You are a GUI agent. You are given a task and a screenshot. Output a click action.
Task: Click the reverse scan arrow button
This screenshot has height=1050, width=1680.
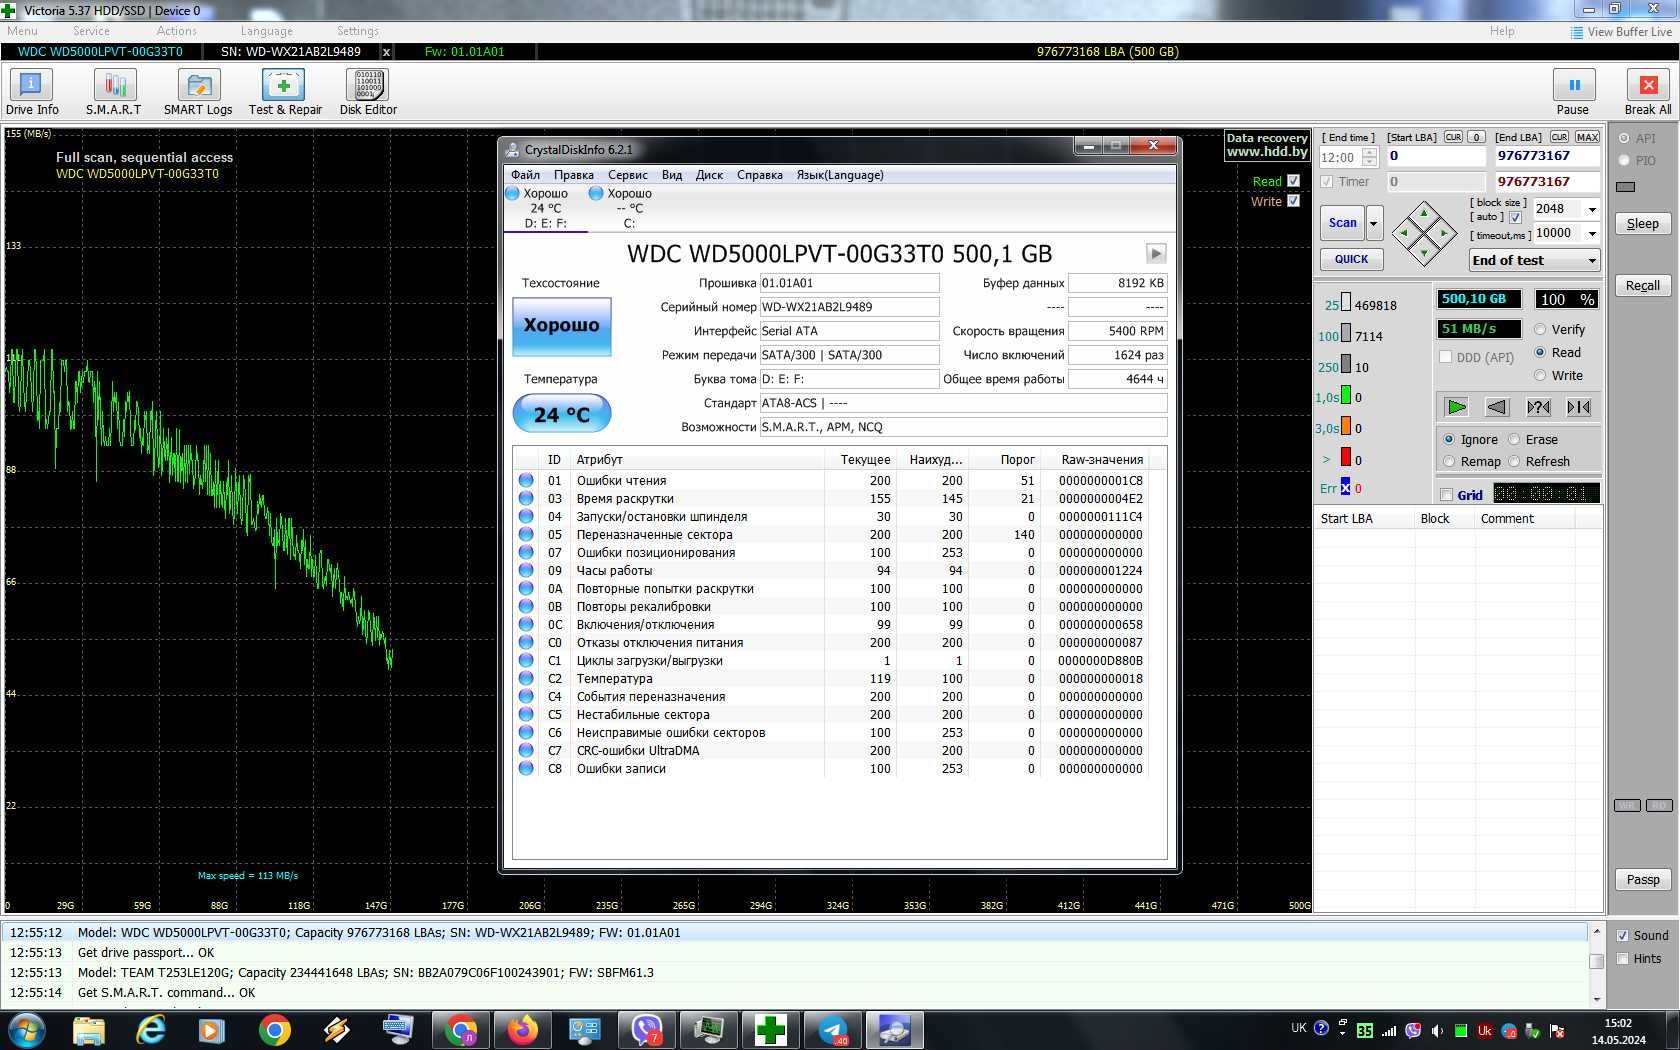pyautogui.click(x=1497, y=407)
